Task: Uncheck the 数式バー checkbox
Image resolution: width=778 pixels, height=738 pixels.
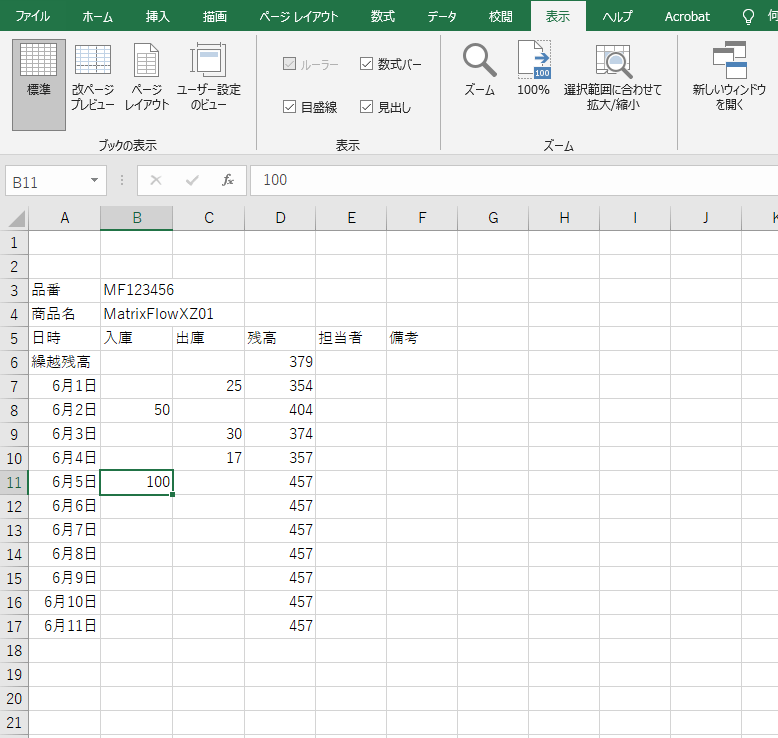Action: pos(366,64)
